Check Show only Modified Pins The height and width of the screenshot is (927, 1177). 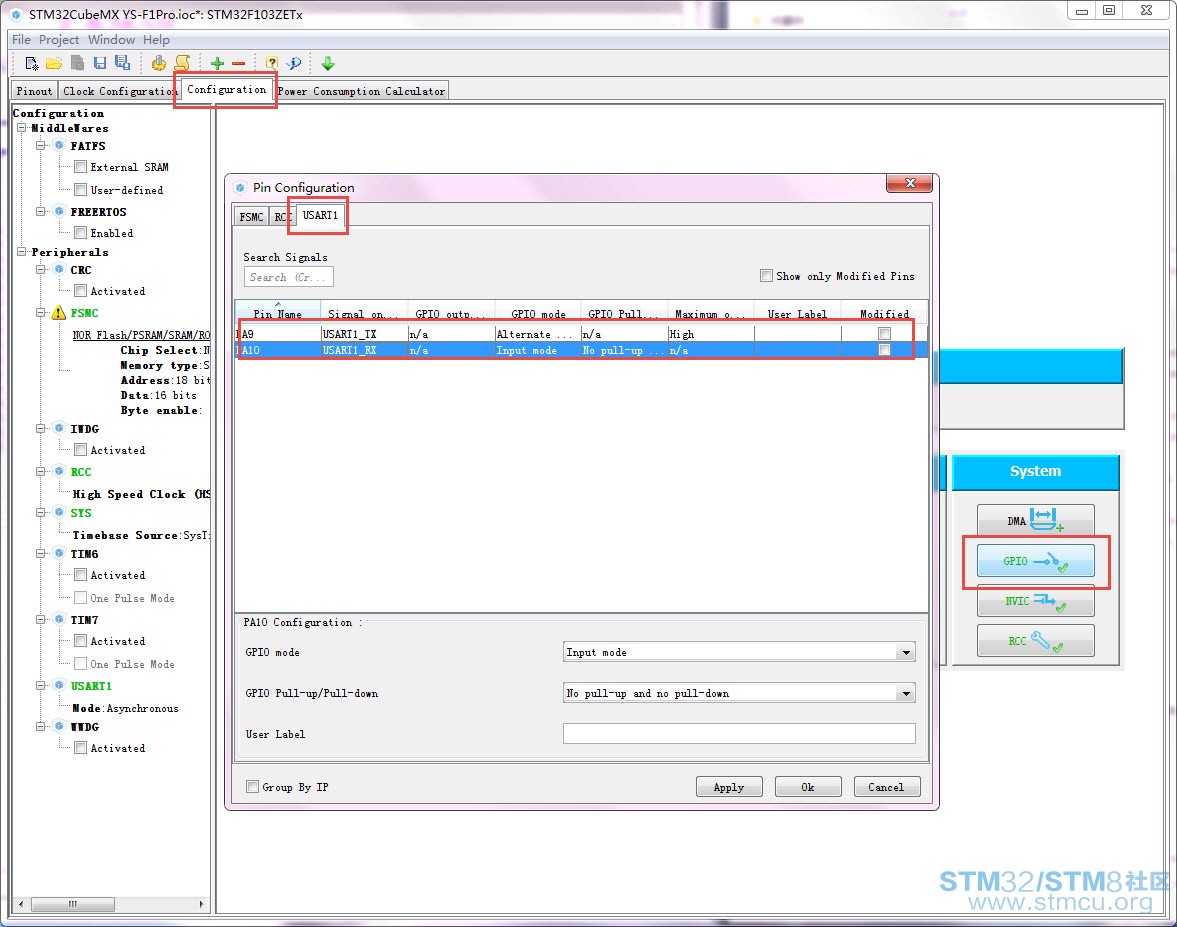point(766,275)
